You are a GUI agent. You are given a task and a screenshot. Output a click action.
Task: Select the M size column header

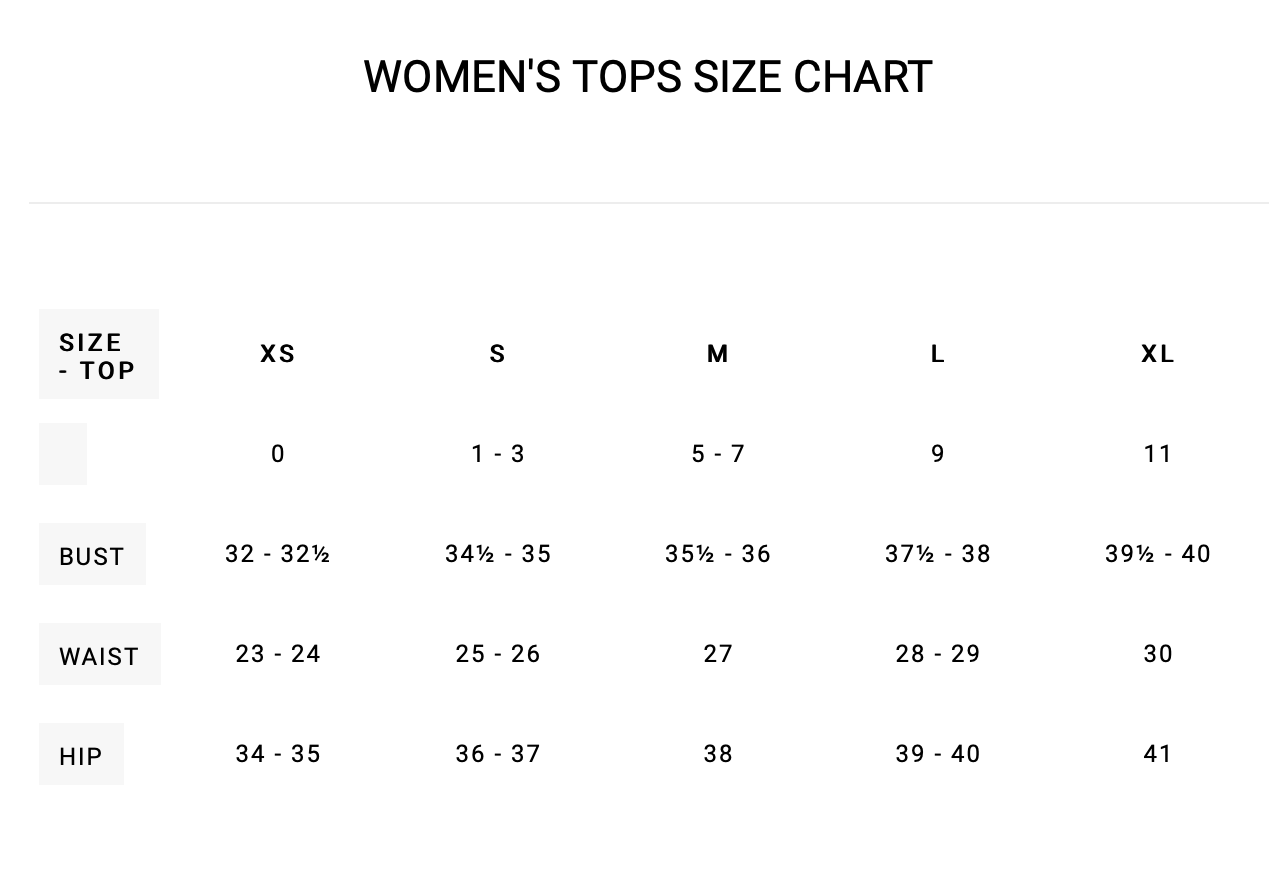click(718, 354)
